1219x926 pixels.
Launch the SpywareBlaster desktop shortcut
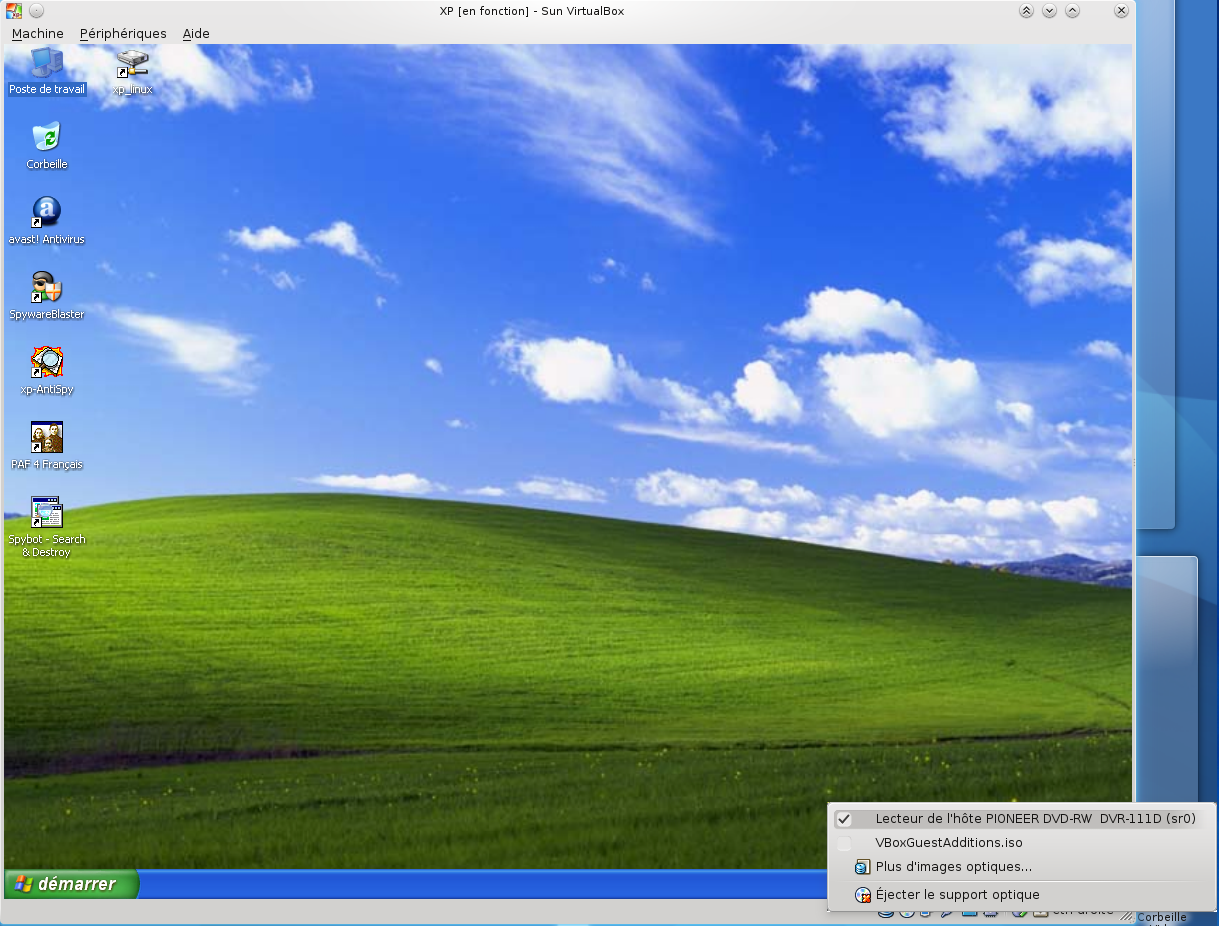tap(47, 288)
